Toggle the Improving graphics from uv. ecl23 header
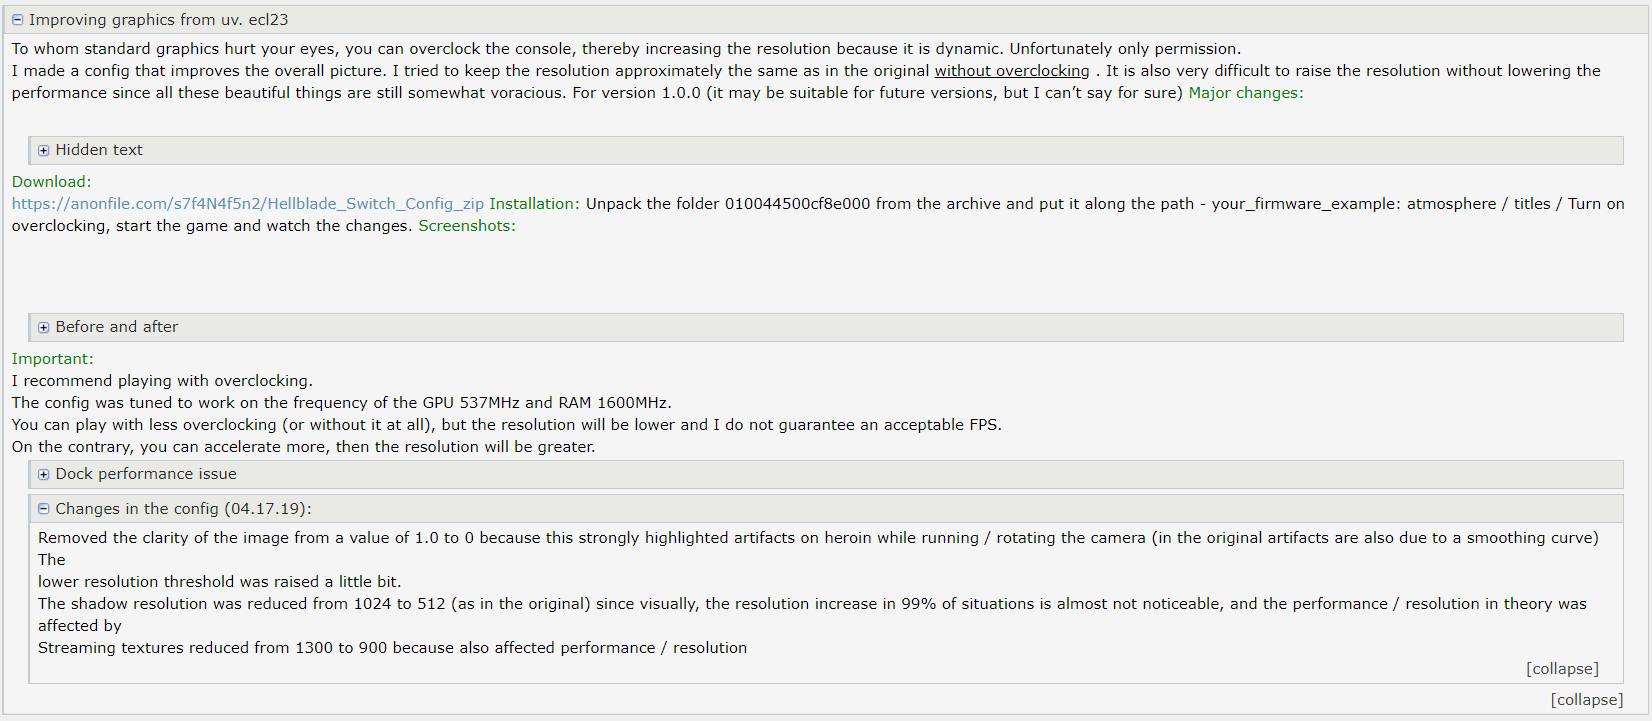The image size is (1652, 721). 826,20
